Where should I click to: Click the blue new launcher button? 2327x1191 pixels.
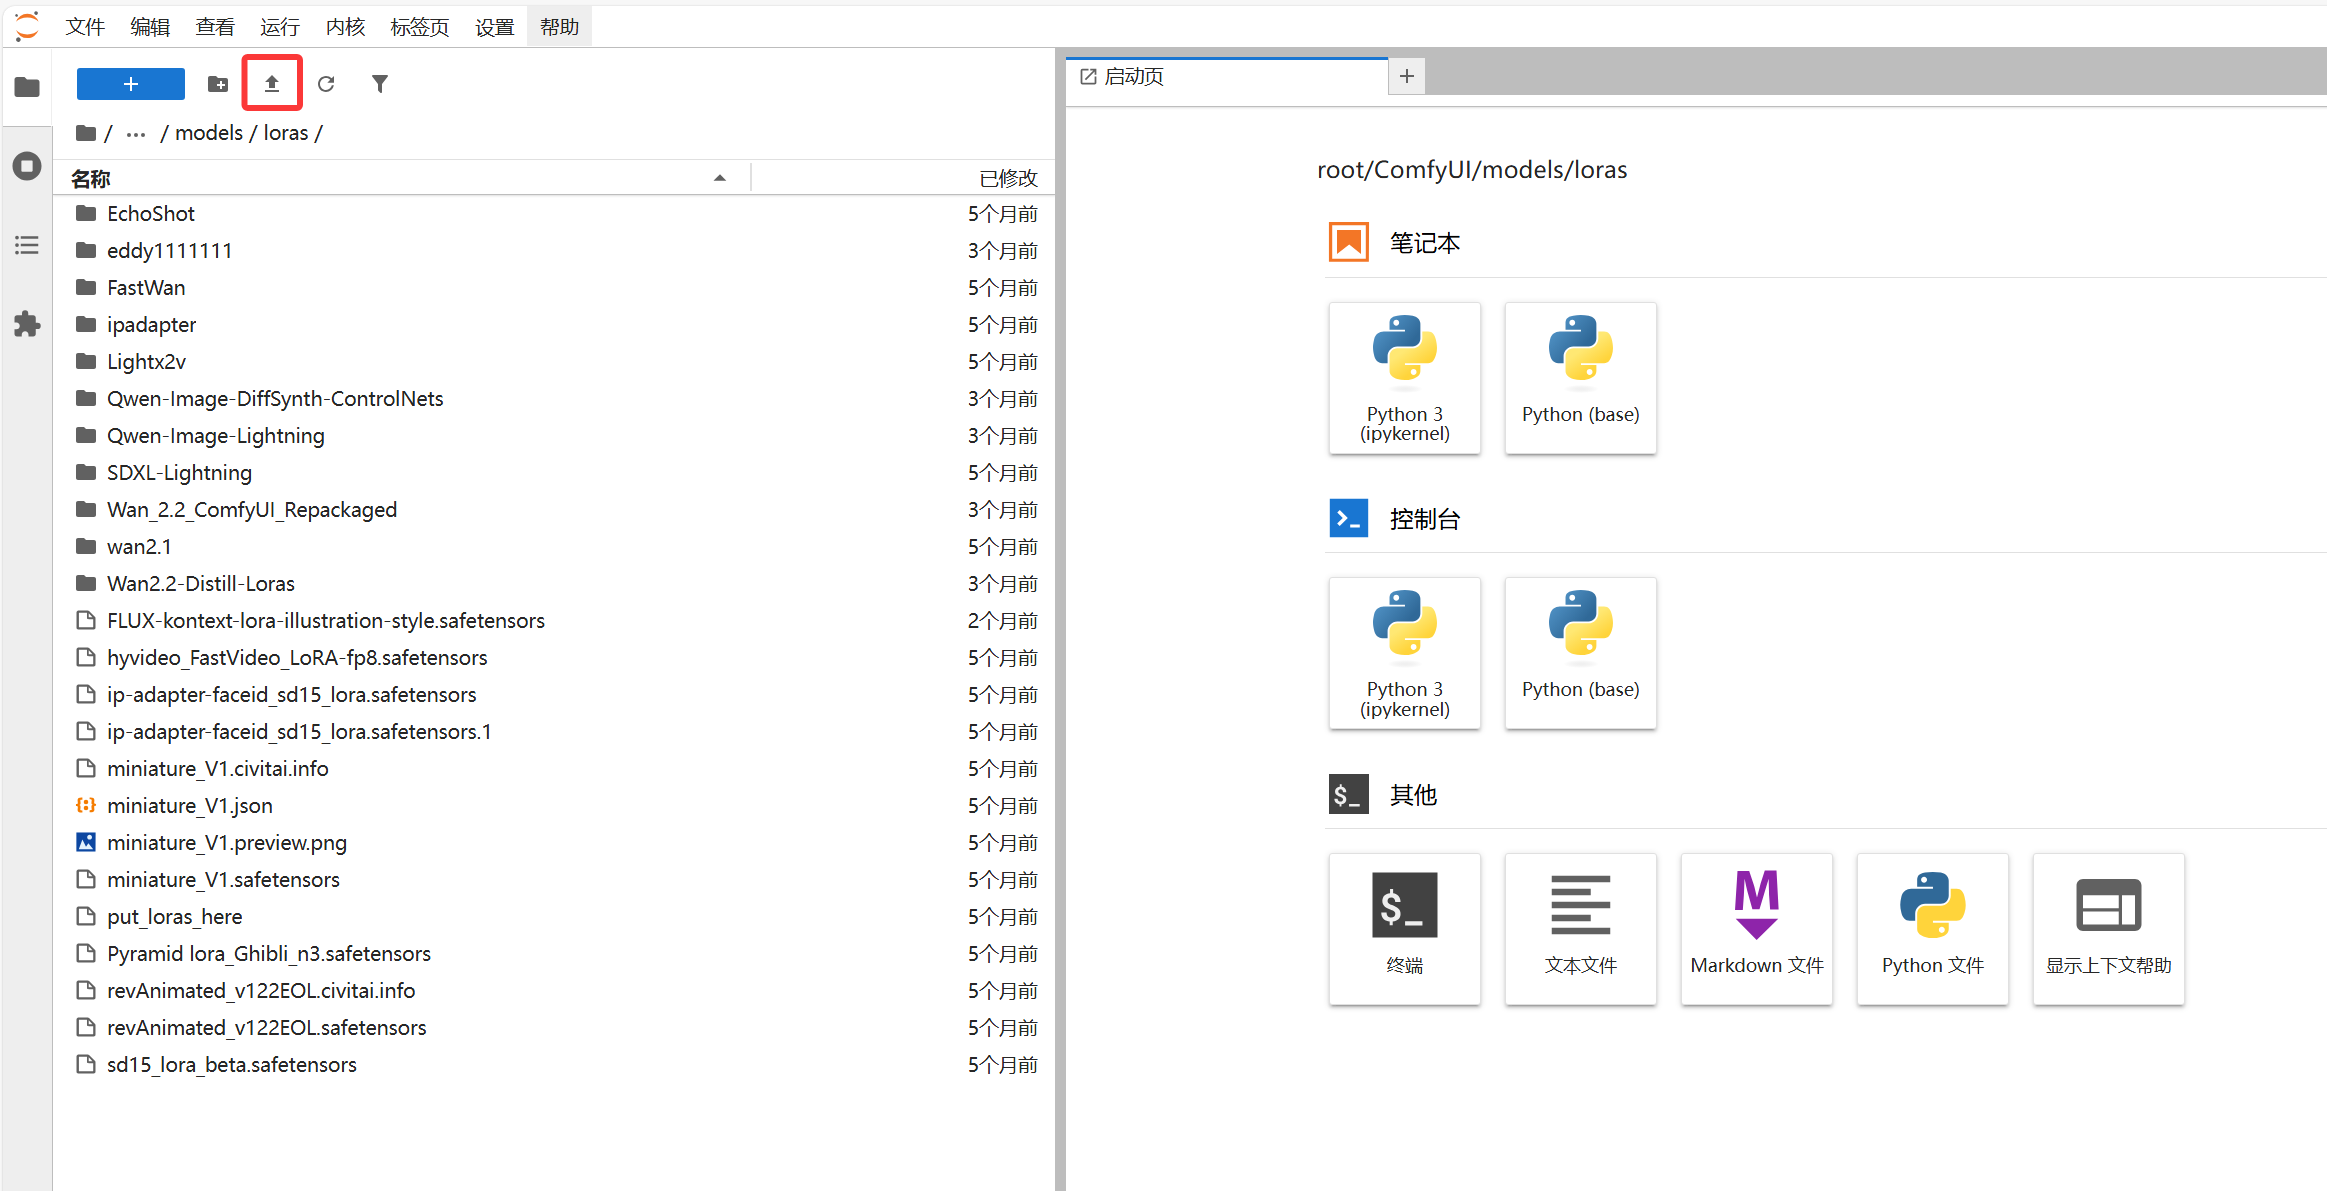coord(131,84)
